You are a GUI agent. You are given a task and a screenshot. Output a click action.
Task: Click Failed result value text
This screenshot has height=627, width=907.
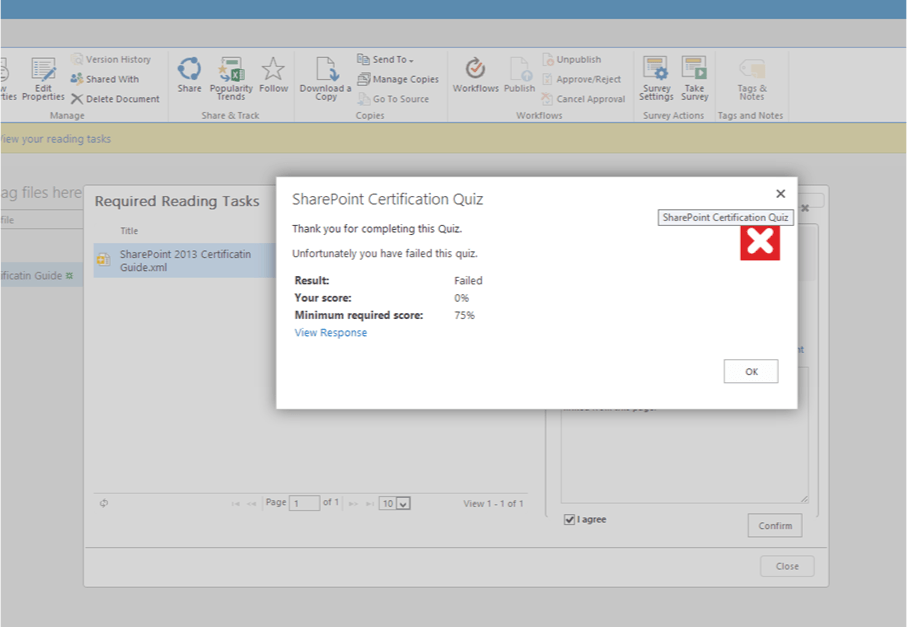(x=468, y=281)
